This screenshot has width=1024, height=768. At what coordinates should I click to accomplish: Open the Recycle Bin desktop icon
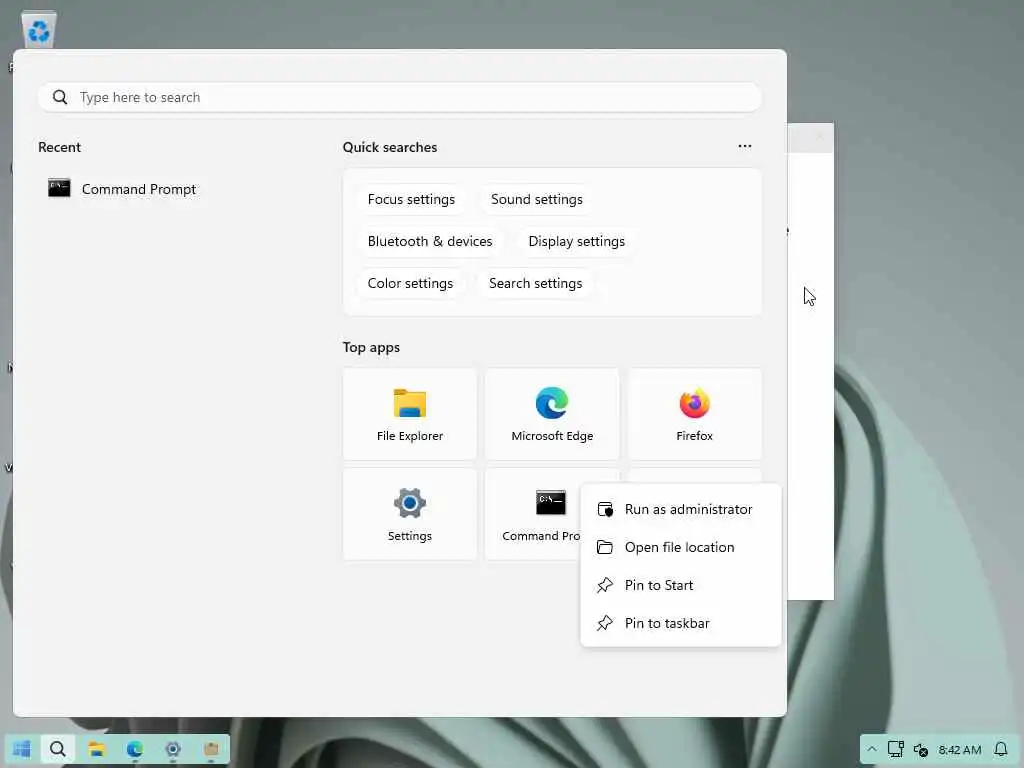(x=39, y=30)
